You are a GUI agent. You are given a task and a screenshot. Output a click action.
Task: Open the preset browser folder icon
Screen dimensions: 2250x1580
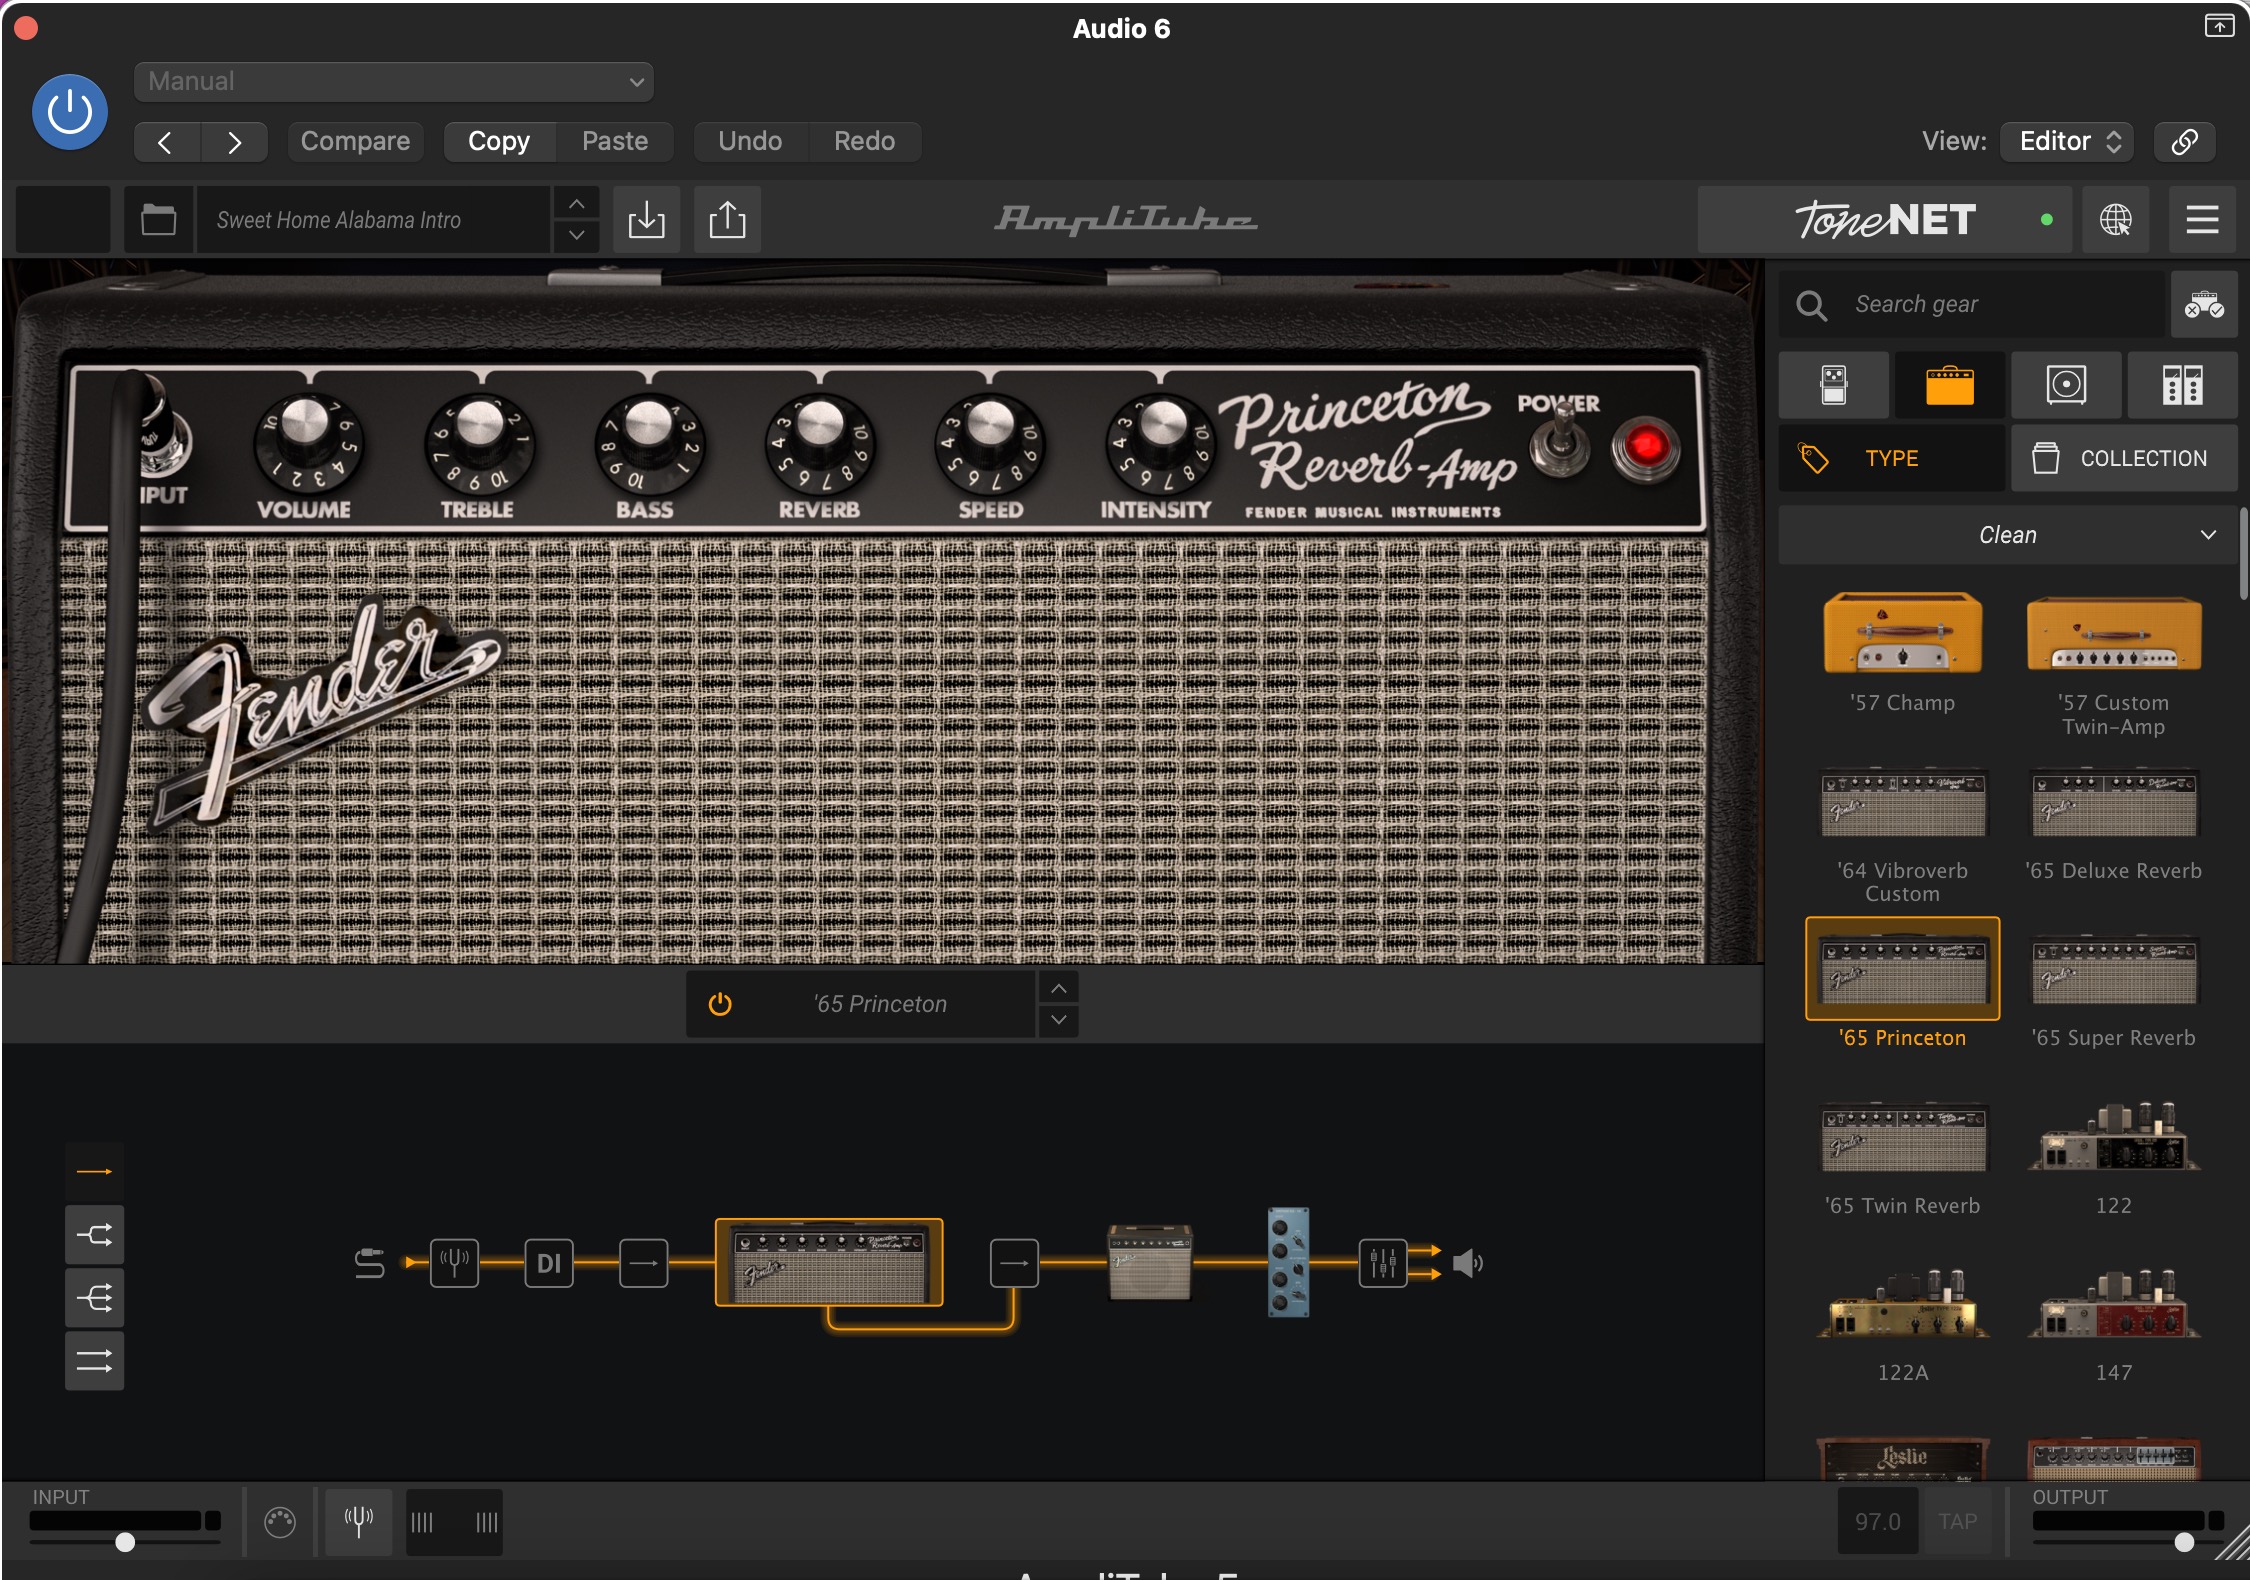158,219
